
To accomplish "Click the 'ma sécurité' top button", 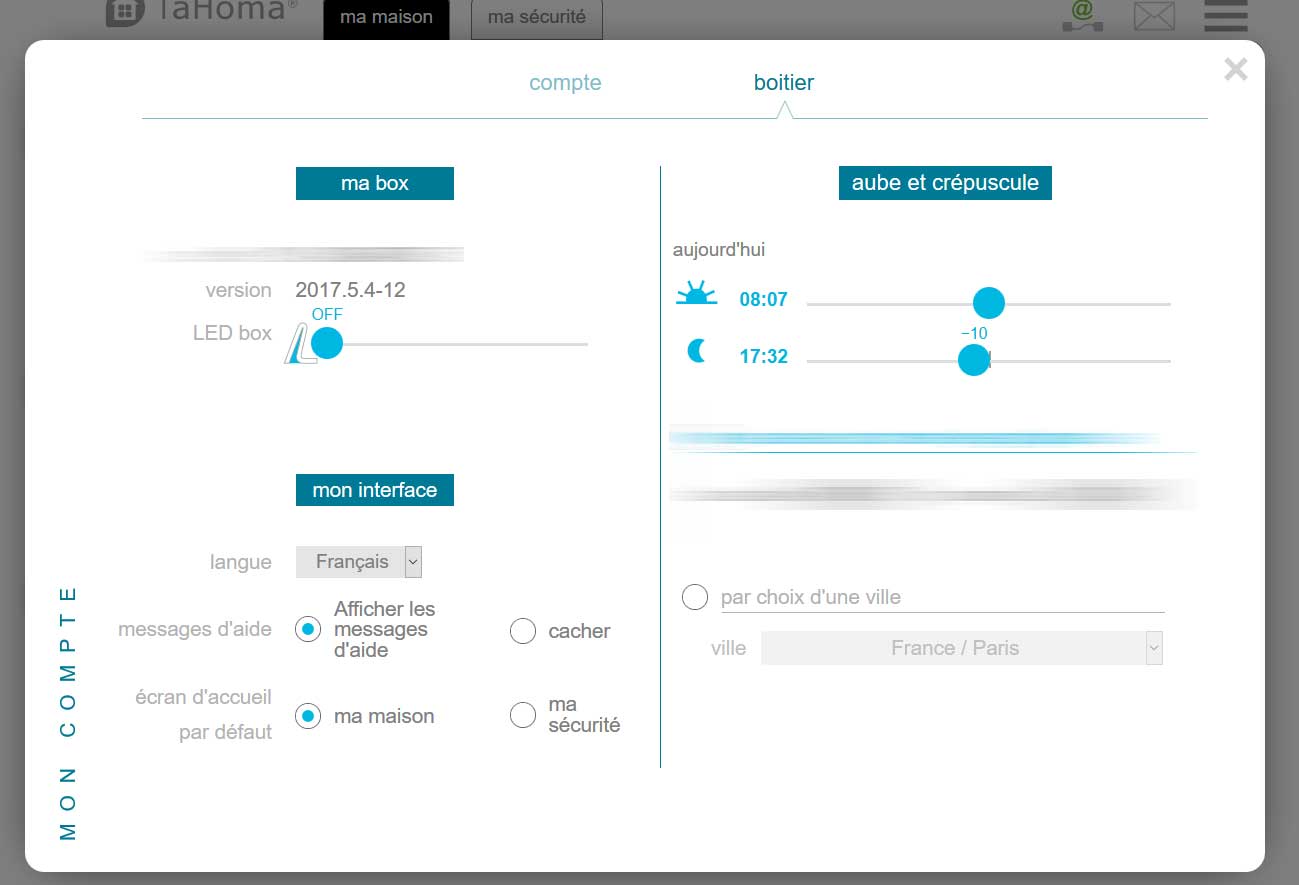I will (536, 19).
